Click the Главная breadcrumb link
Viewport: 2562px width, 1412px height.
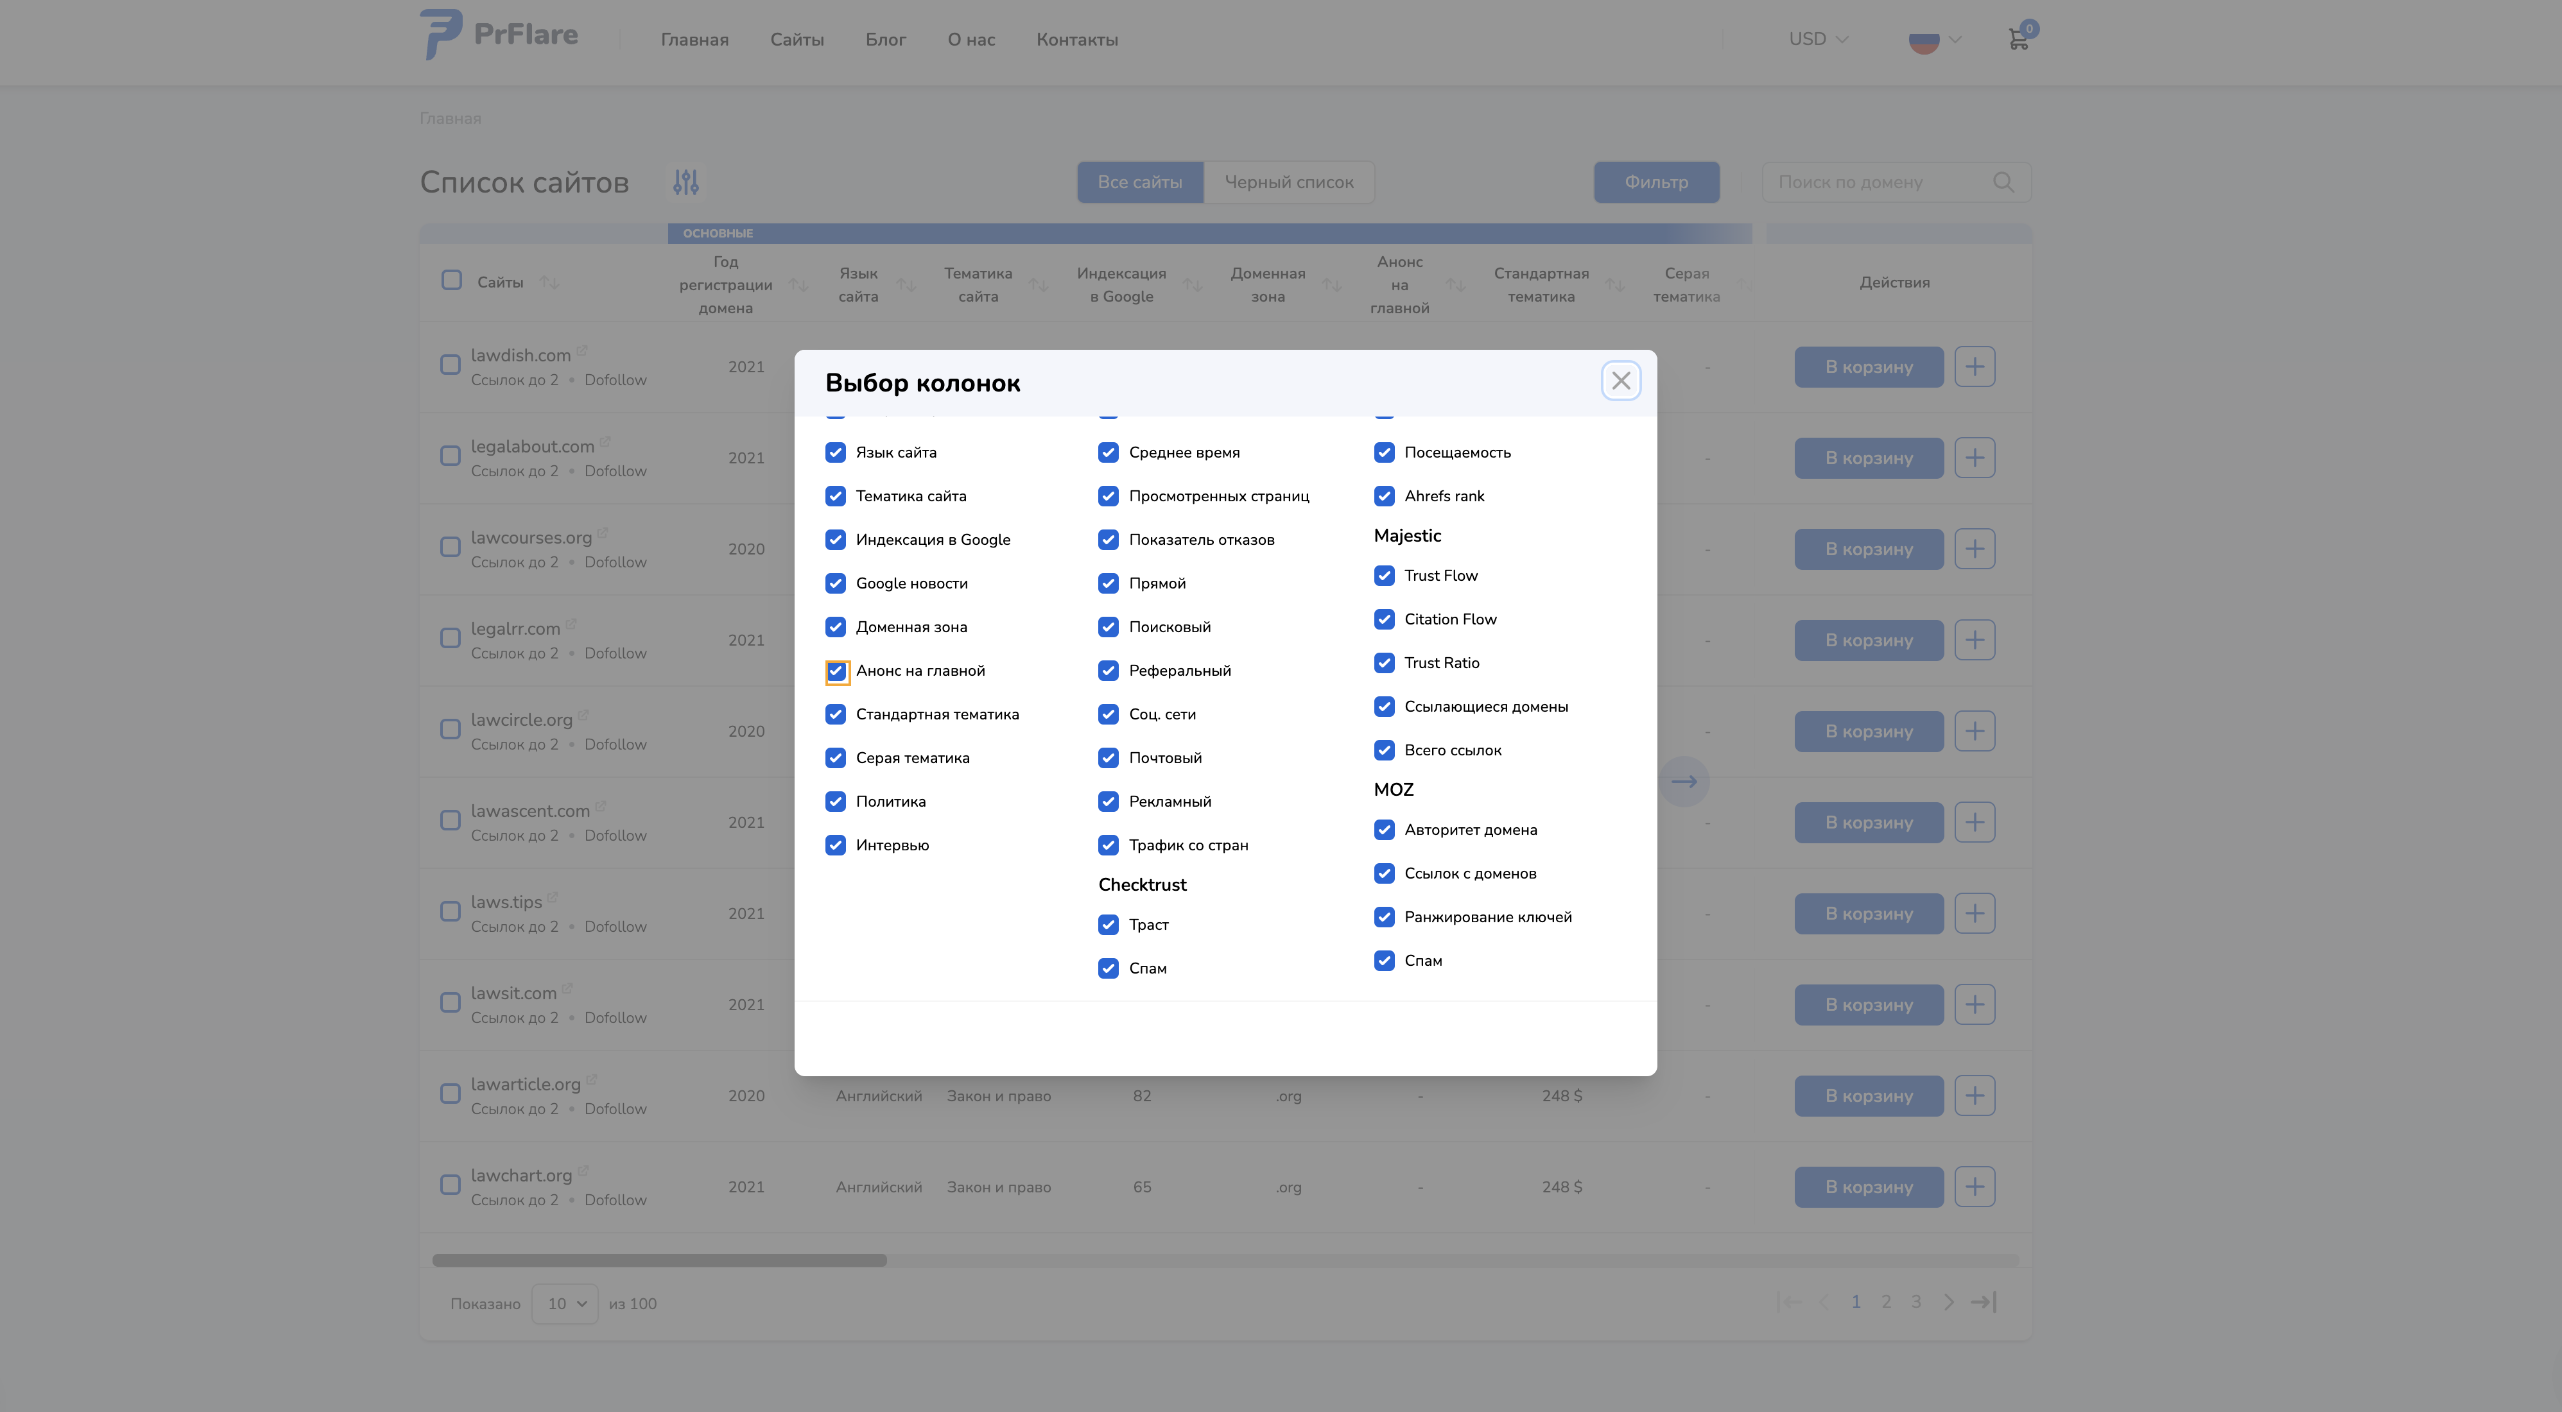click(450, 118)
